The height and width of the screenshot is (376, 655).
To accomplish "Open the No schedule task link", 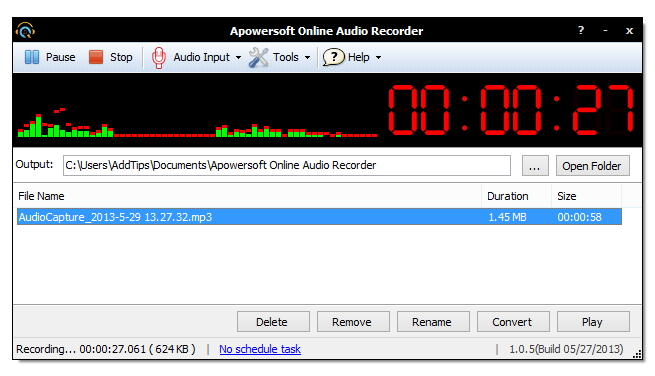I will pyautogui.click(x=260, y=349).
